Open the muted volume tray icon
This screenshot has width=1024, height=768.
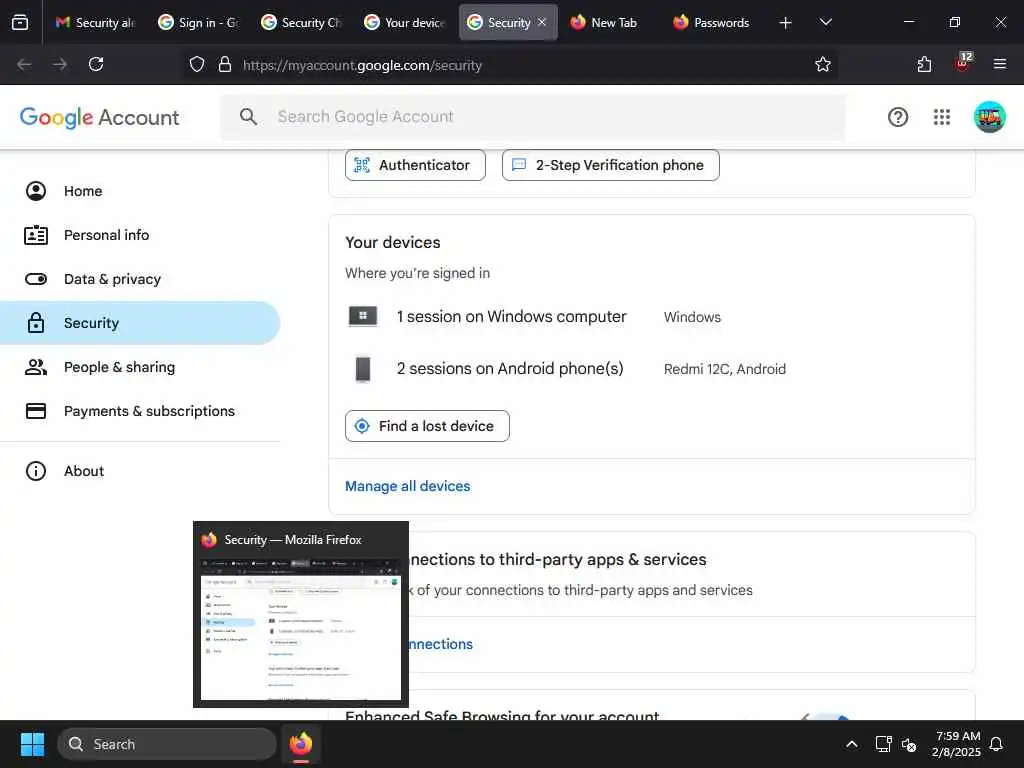[x=908, y=744]
